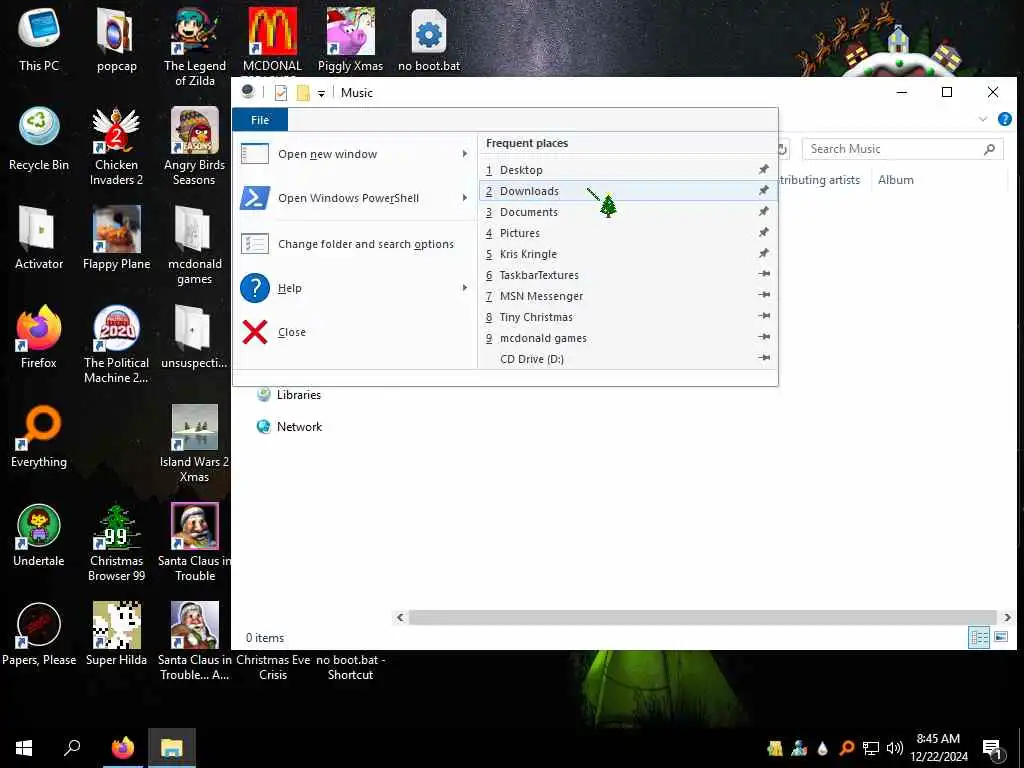This screenshot has height=768, width=1024.
Task: Click the horizontal scrollbar thumb
Action: [x=702, y=617]
